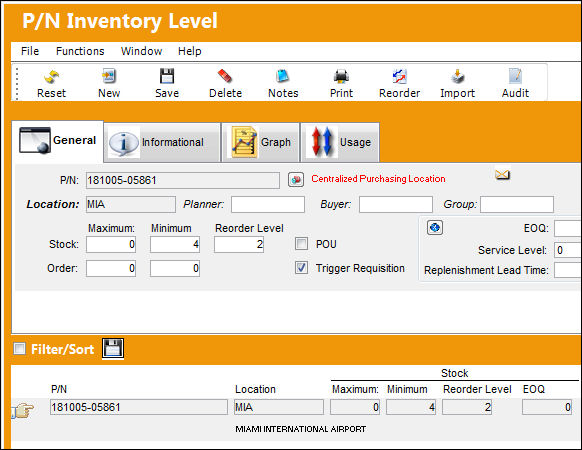The width and height of the screenshot is (582, 450).
Task: Click the MIAMI INTERNATIONAL AIRPORT description text
Action: pos(301,429)
